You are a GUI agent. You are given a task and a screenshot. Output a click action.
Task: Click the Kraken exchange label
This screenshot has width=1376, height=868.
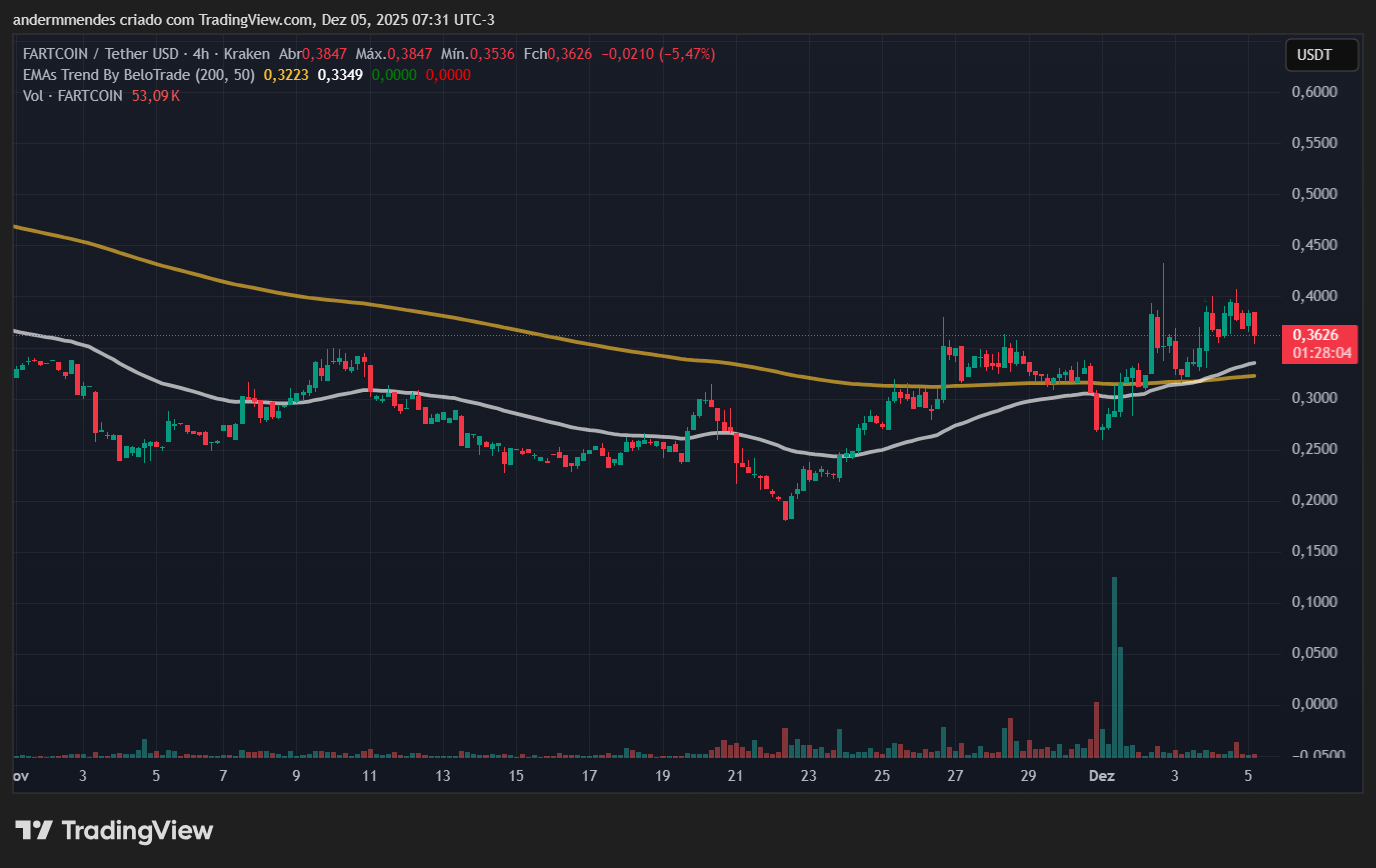click(x=246, y=54)
